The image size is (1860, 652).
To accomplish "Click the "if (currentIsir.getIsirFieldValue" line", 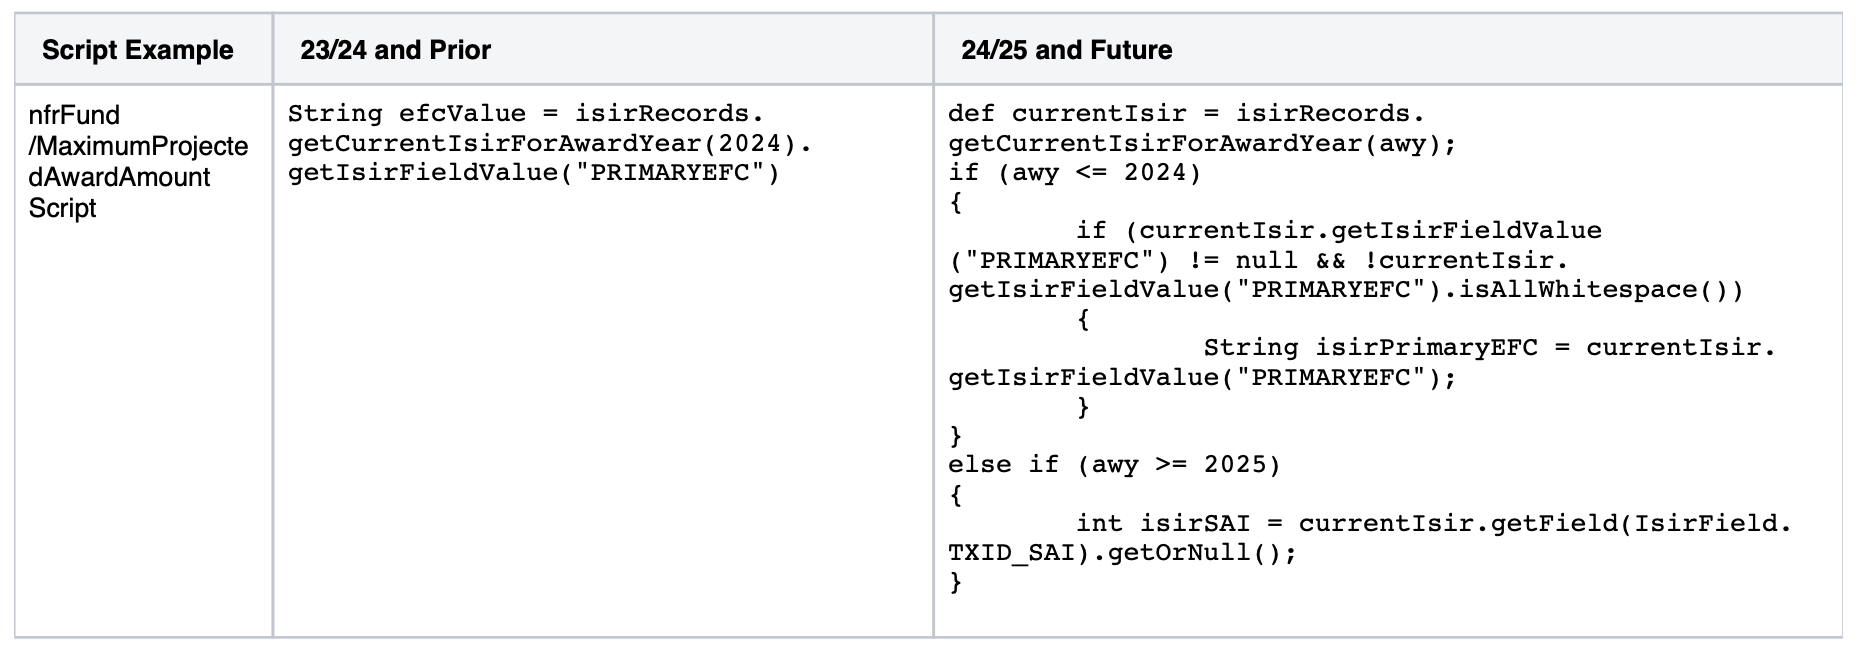I will point(1338,231).
